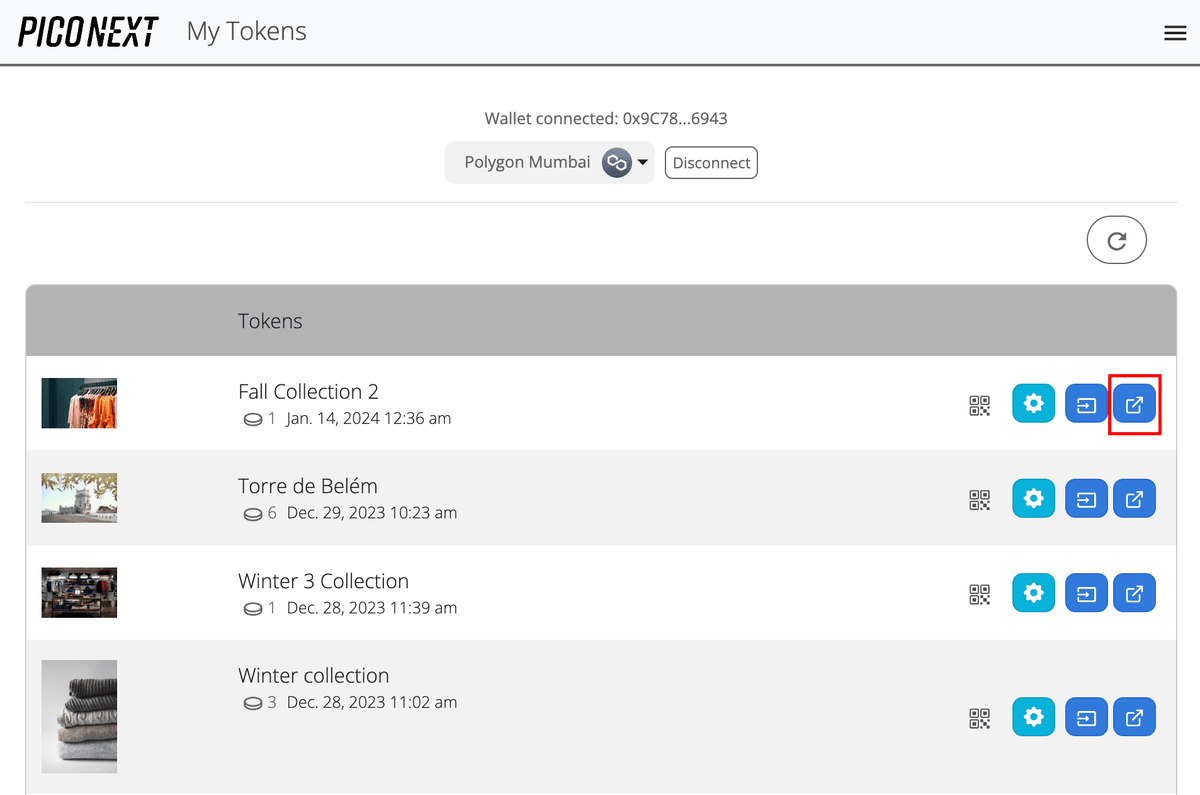Click the Disconnect button
The height and width of the screenshot is (795, 1200).
click(x=711, y=162)
